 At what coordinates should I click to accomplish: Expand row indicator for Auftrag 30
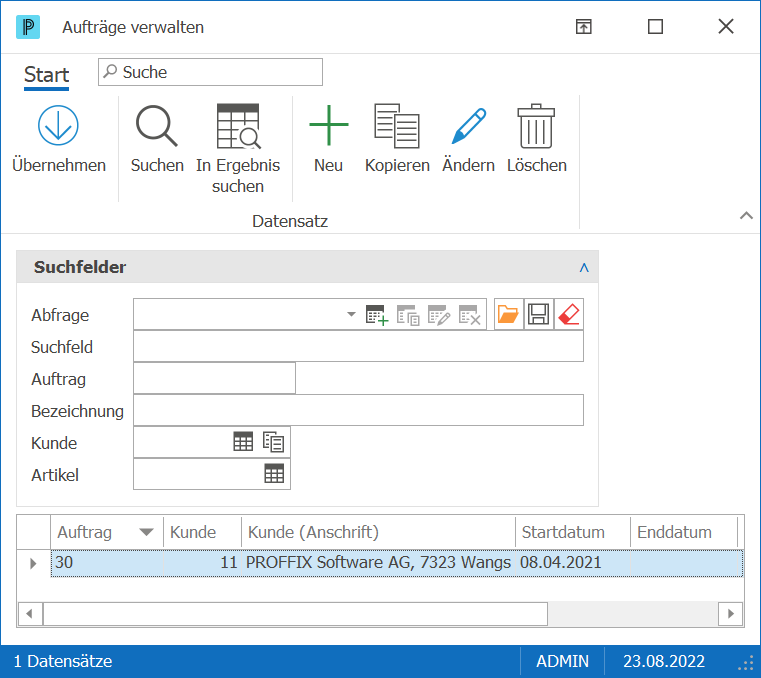click(33, 563)
